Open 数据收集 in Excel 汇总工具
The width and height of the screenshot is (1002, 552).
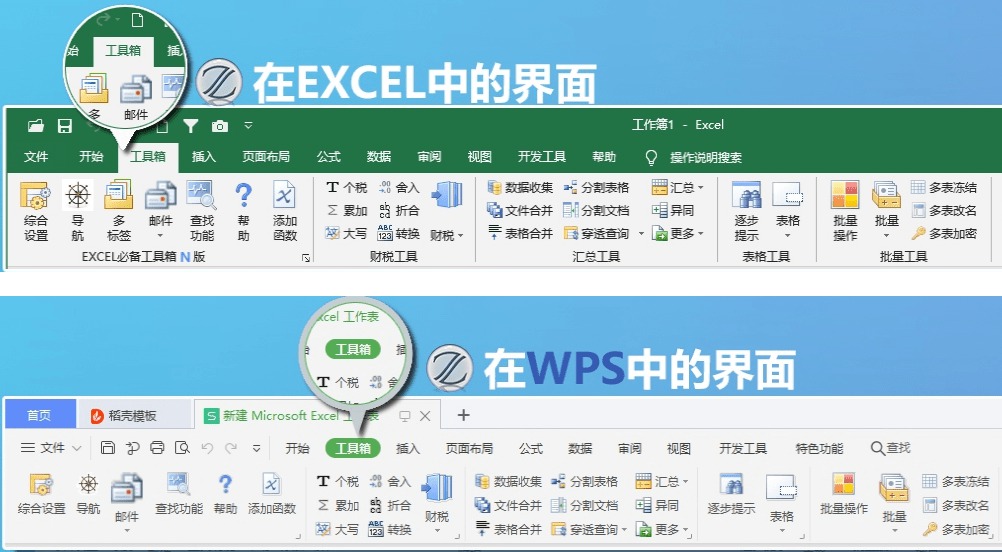(x=520, y=187)
